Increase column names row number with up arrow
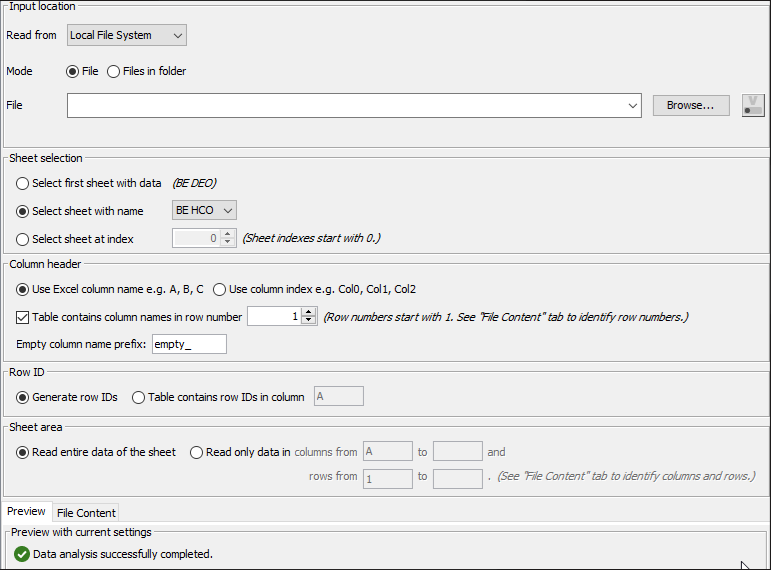Screen dimensions: 772x570 309,312
